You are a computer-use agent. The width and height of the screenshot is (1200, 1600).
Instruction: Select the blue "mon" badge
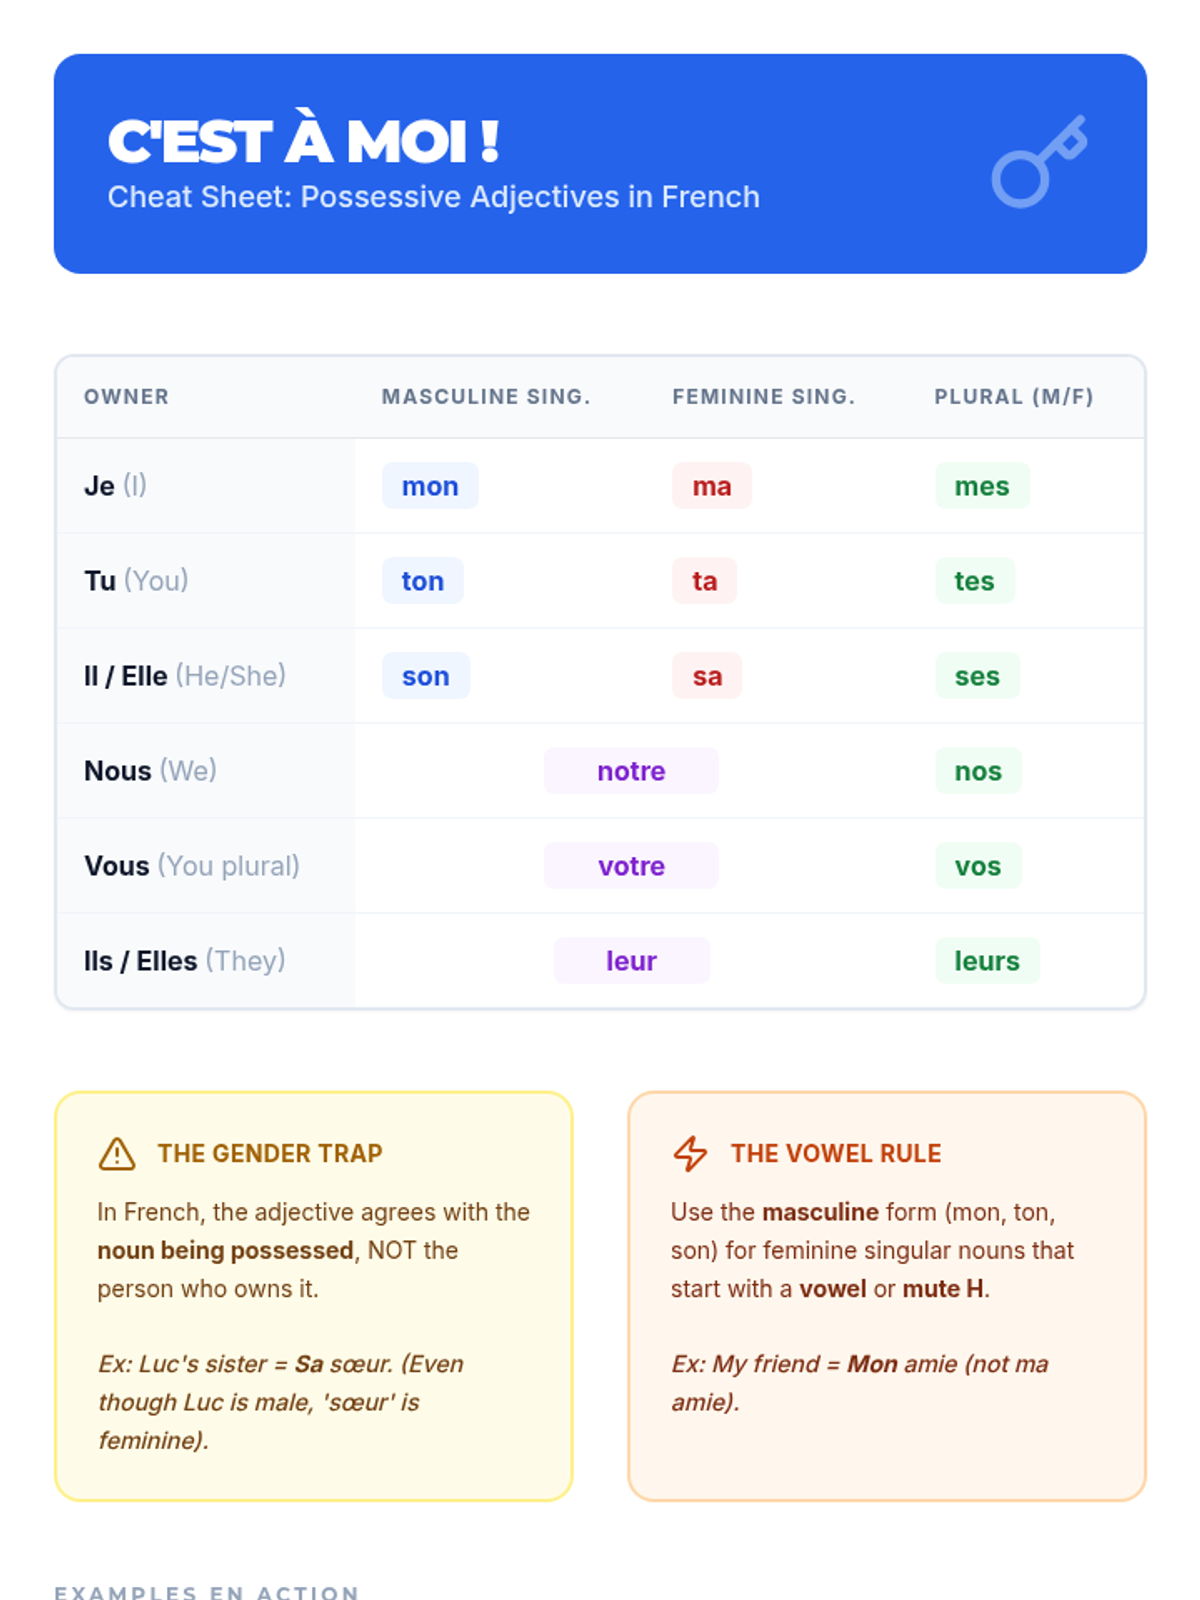coord(430,486)
